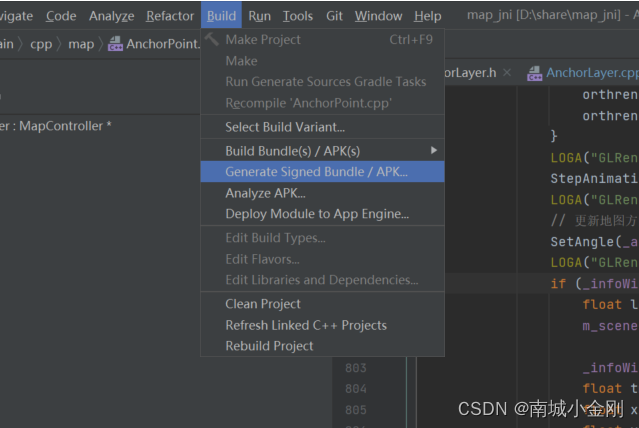Open the Help menu
This screenshot has width=639, height=428.
tap(427, 16)
